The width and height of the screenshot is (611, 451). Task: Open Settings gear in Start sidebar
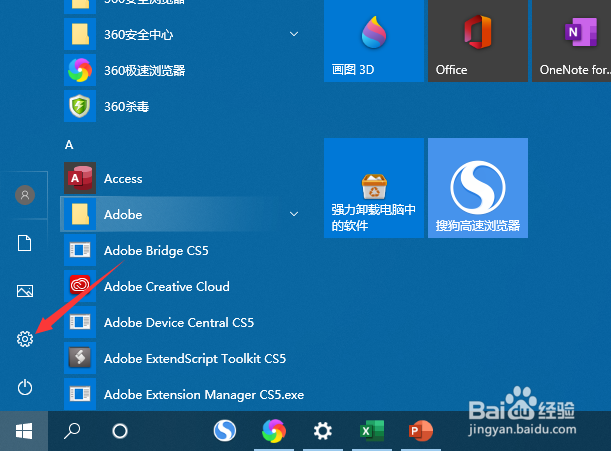click(x=25, y=339)
